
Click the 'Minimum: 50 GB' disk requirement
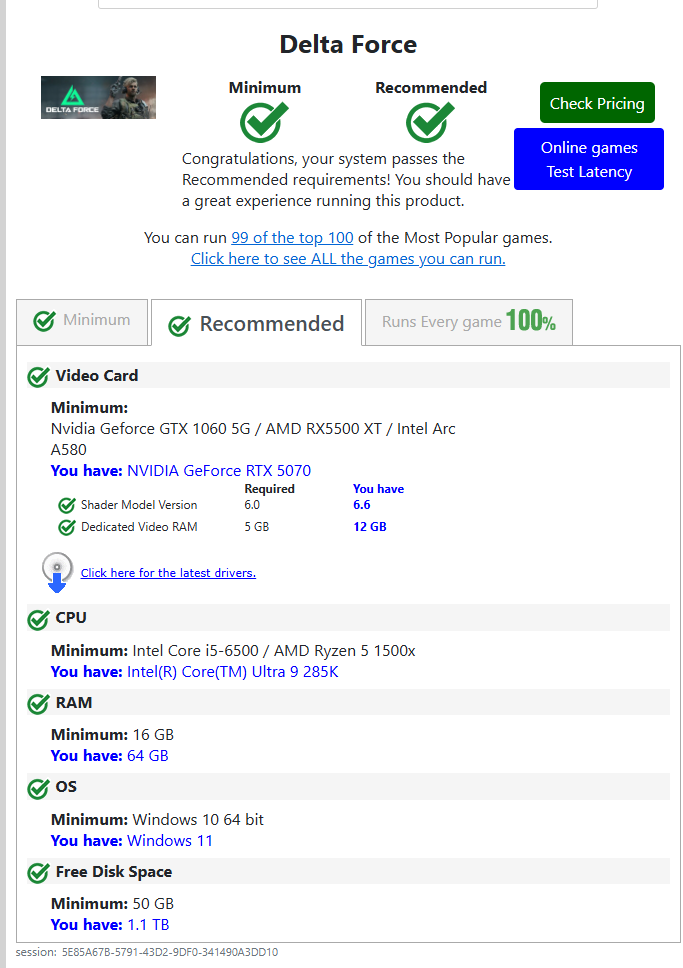click(x=112, y=904)
